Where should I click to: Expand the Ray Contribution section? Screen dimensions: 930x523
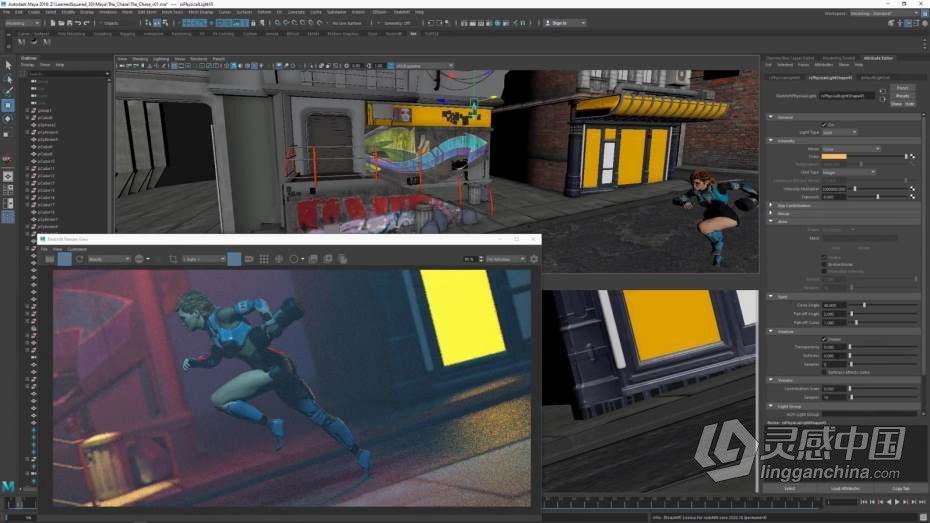[770, 205]
